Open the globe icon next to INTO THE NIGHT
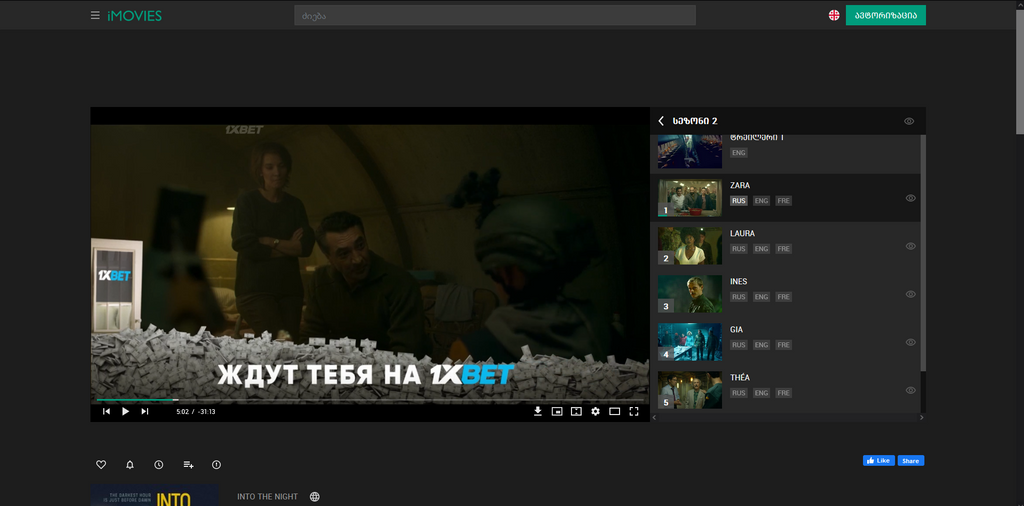The width and height of the screenshot is (1024, 506). coord(315,497)
